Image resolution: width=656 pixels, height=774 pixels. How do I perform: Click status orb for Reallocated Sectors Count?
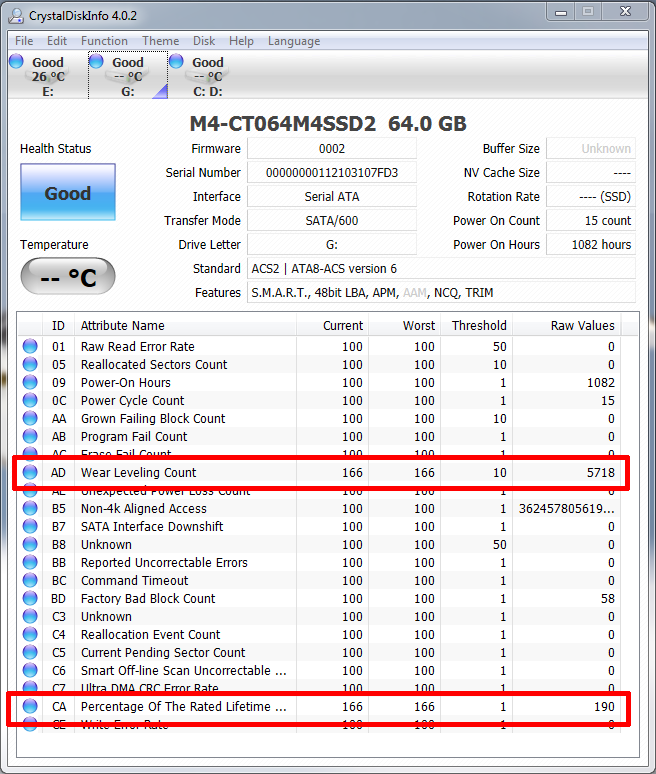click(30, 364)
